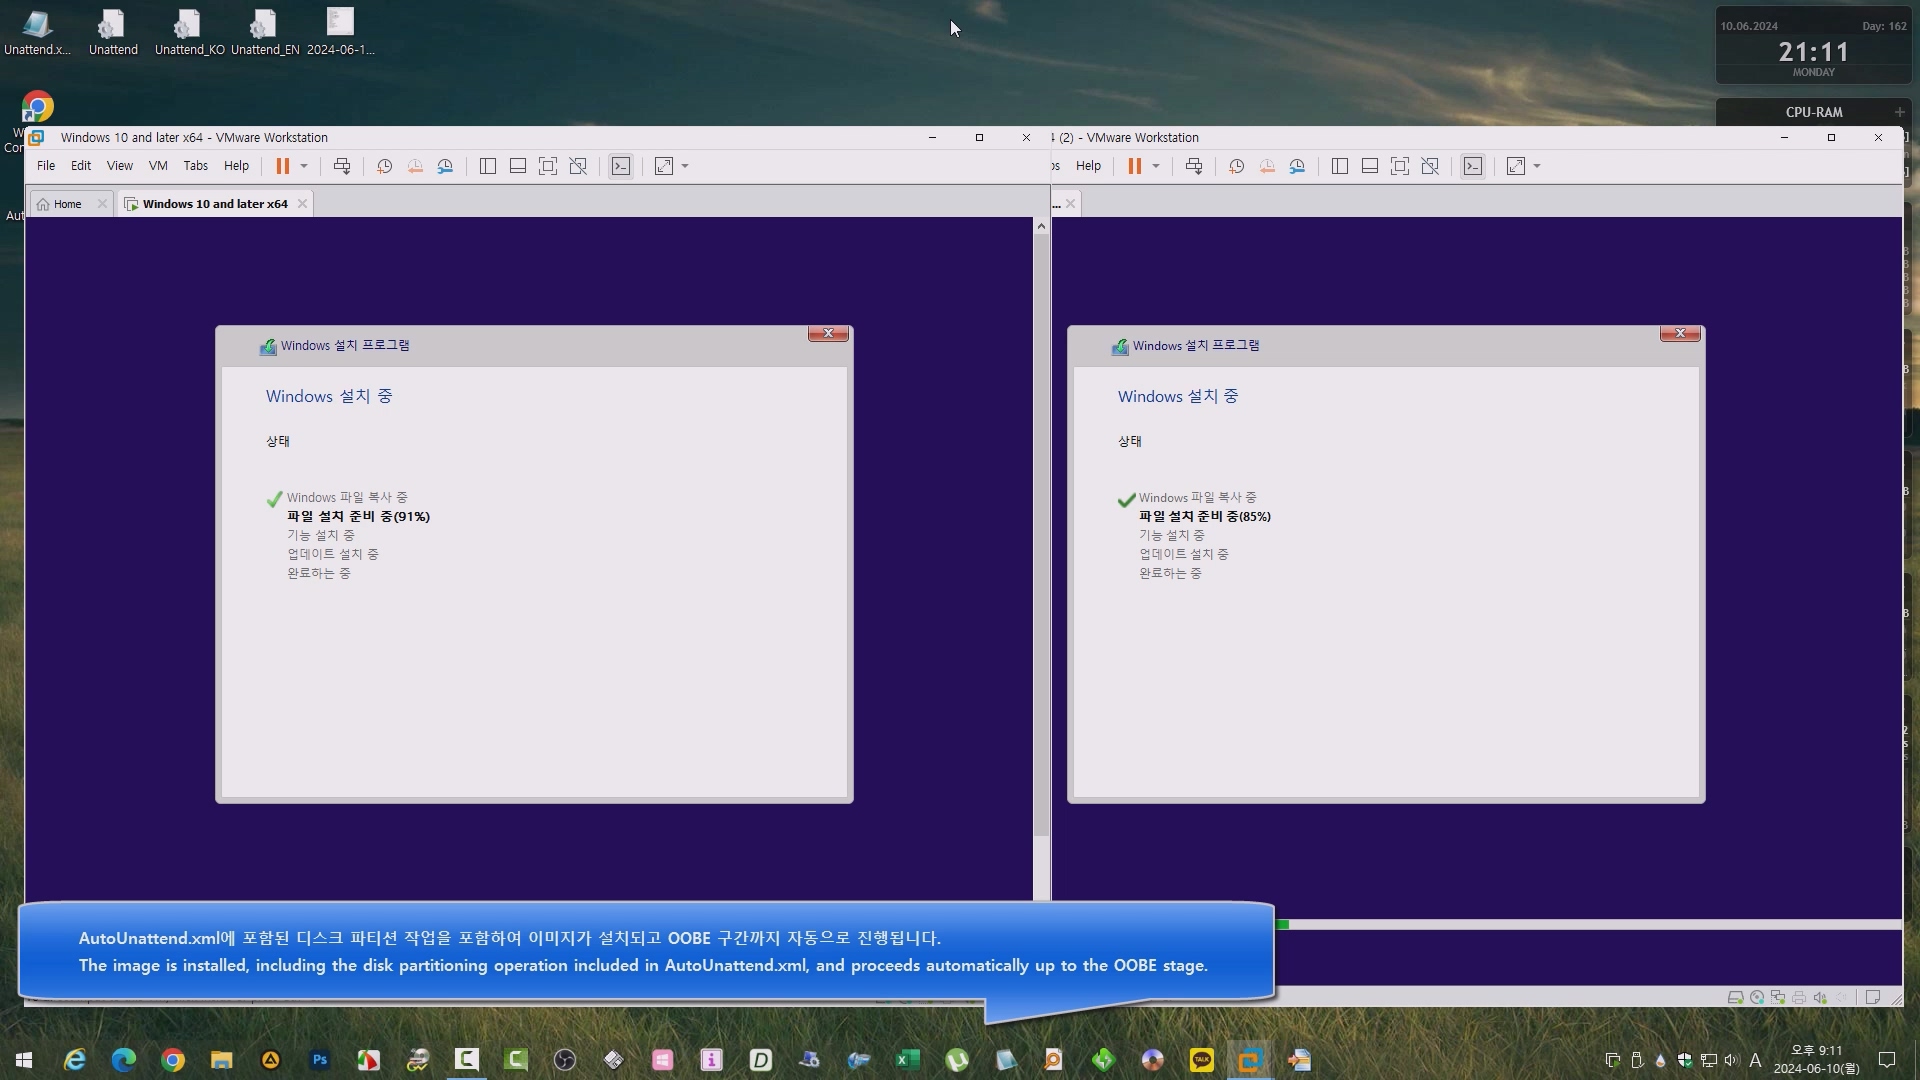Open snapshot manager in left VMware toolbar

coord(446,166)
